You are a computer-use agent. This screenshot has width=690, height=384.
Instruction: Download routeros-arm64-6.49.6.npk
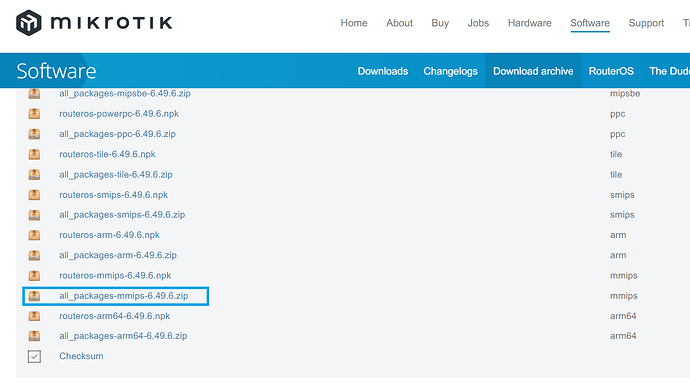pos(114,316)
